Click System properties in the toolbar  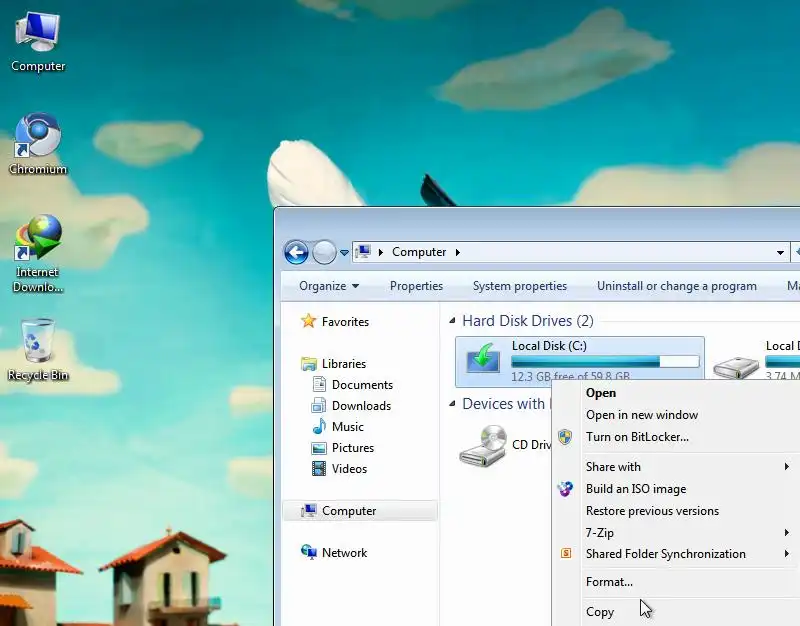pos(519,286)
